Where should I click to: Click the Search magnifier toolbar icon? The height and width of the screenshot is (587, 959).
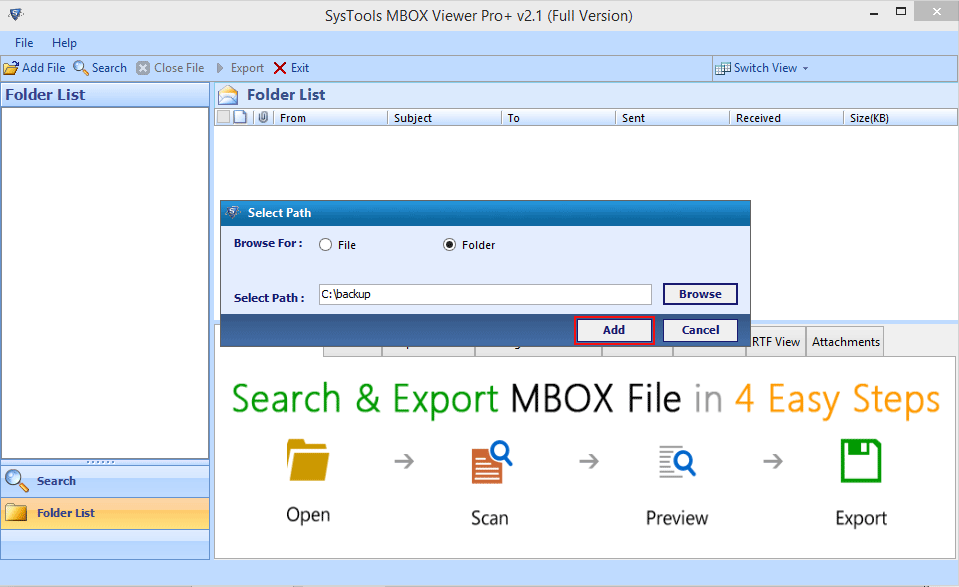click(x=81, y=68)
